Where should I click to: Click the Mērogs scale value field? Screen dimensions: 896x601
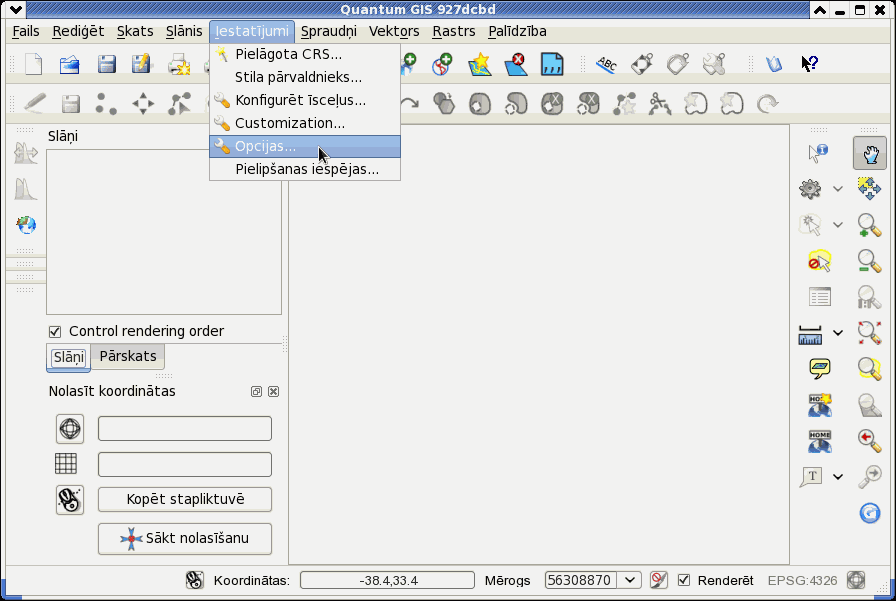coord(581,580)
